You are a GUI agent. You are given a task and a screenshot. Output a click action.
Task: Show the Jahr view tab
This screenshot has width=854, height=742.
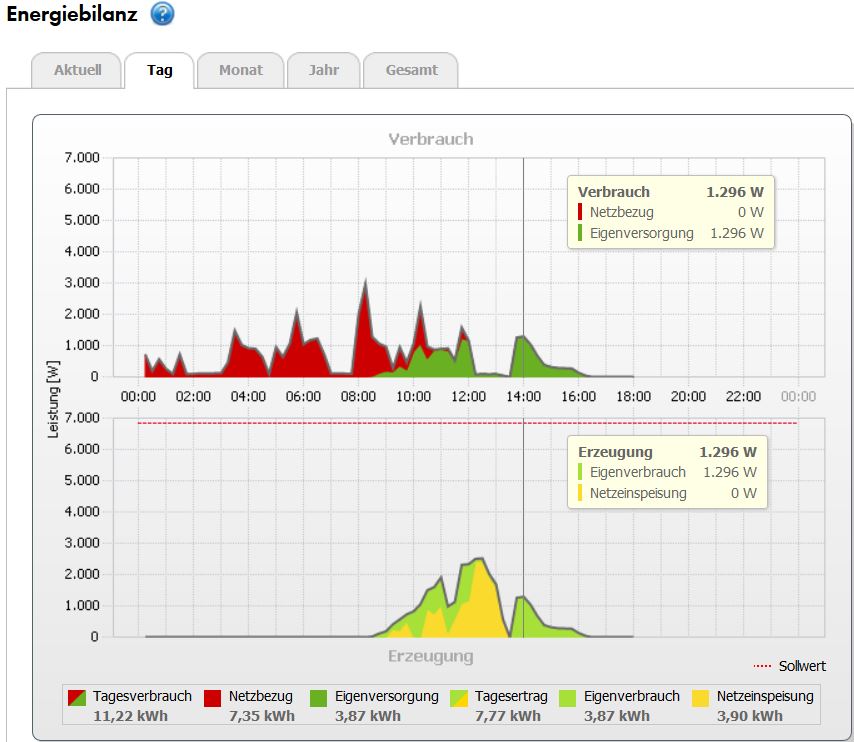(x=323, y=71)
